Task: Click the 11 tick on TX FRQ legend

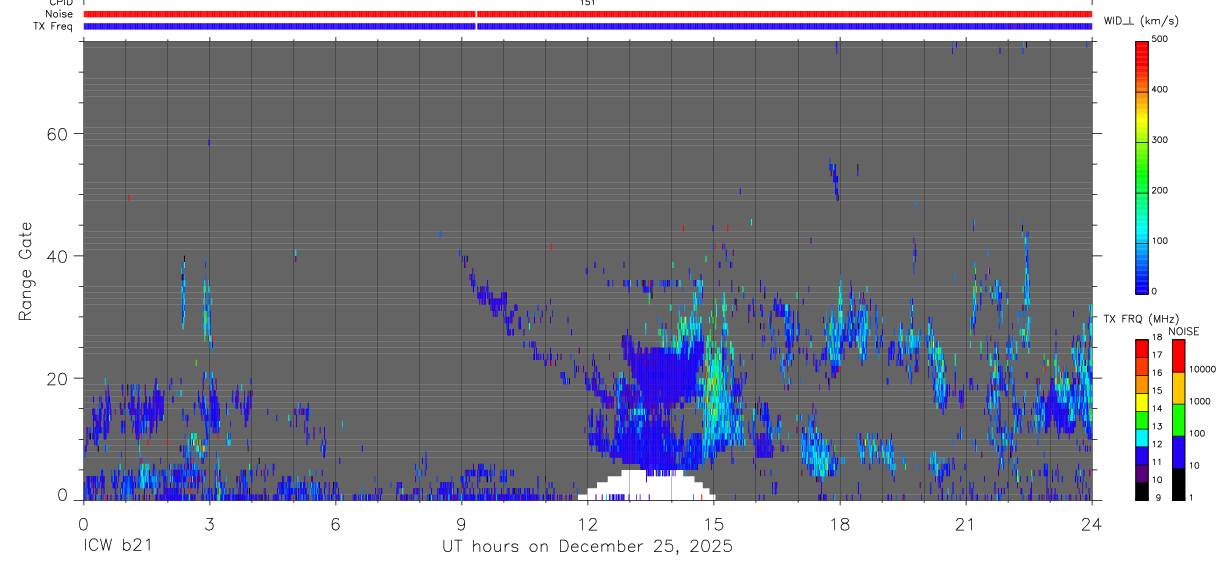Action: (1157, 462)
